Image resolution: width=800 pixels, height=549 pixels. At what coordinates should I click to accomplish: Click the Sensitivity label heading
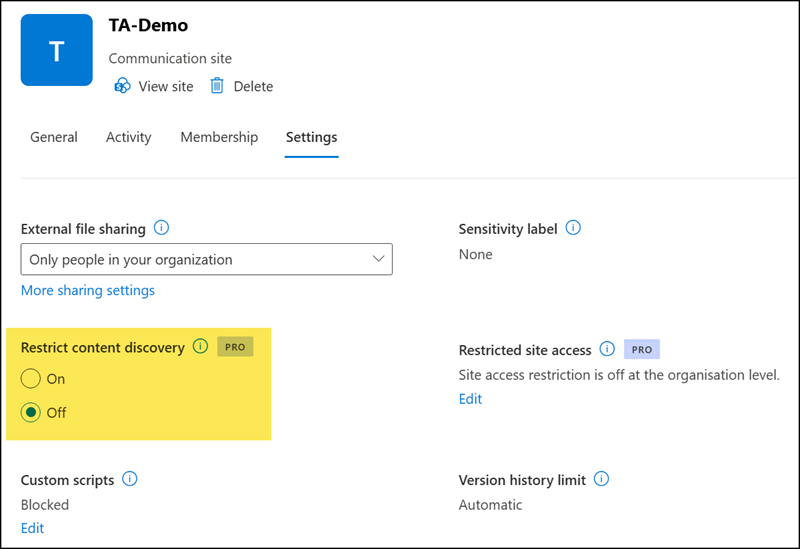pyautogui.click(x=508, y=229)
